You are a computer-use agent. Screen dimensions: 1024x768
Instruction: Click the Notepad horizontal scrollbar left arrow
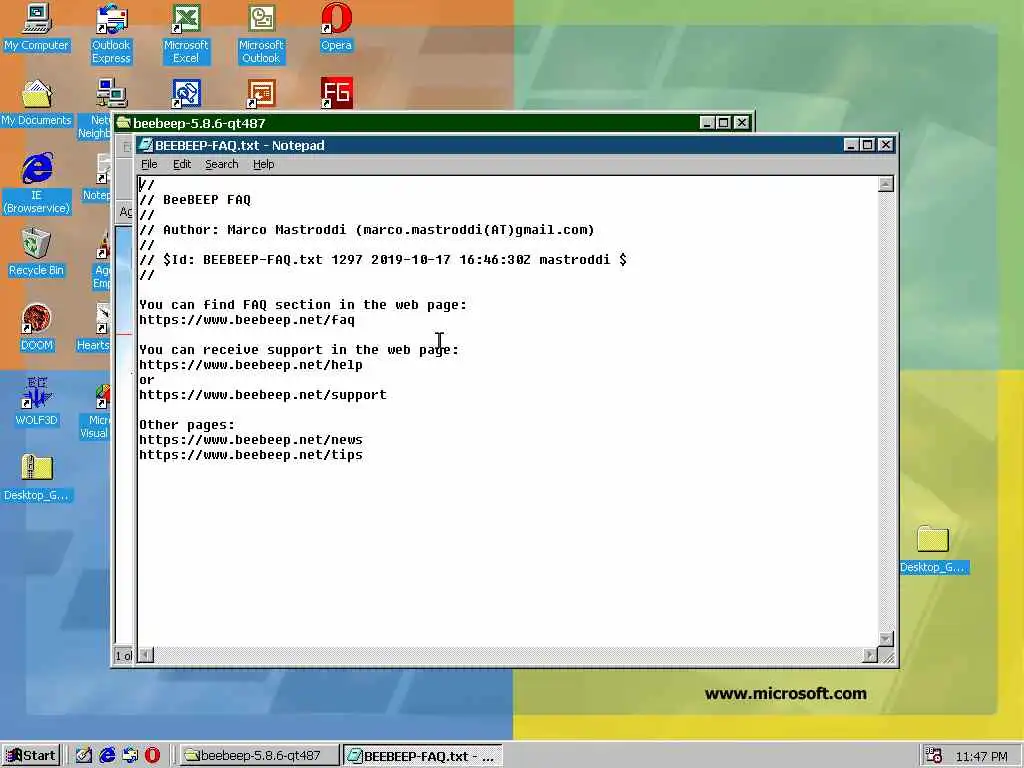tap(146, 654)
